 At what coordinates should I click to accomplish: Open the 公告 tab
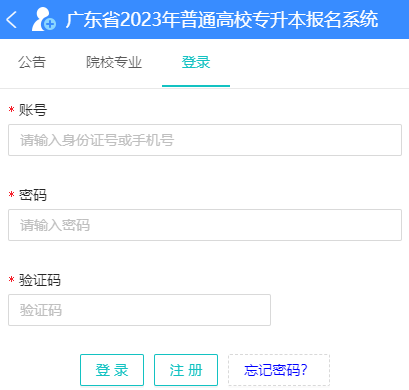tap(32, 62)
